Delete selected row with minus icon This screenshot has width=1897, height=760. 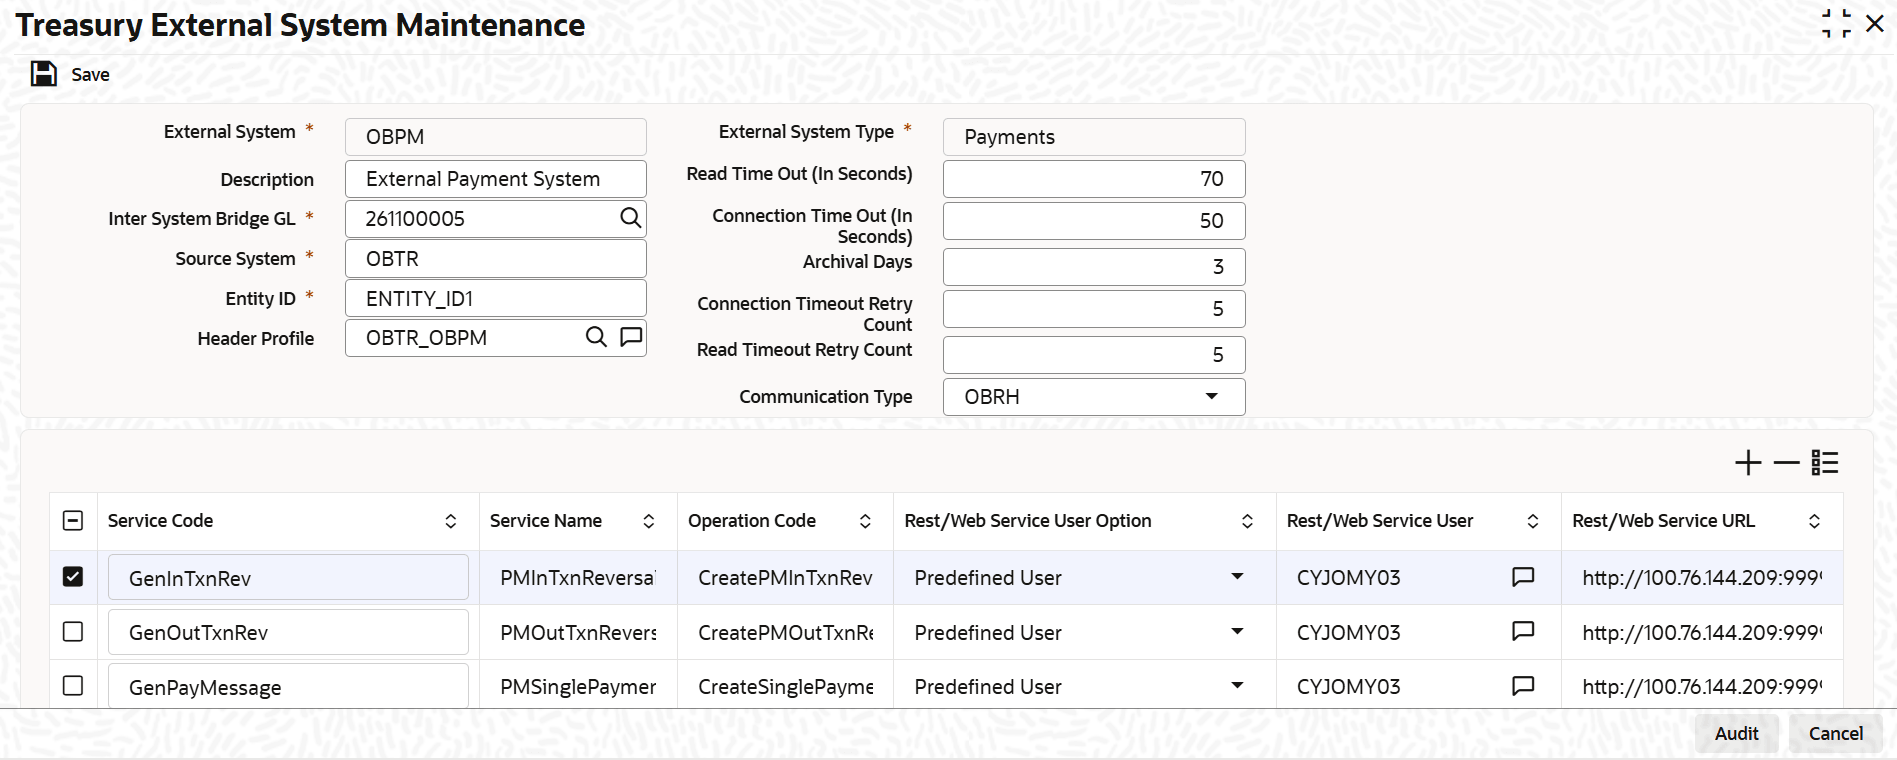(x=1786, y=463)
